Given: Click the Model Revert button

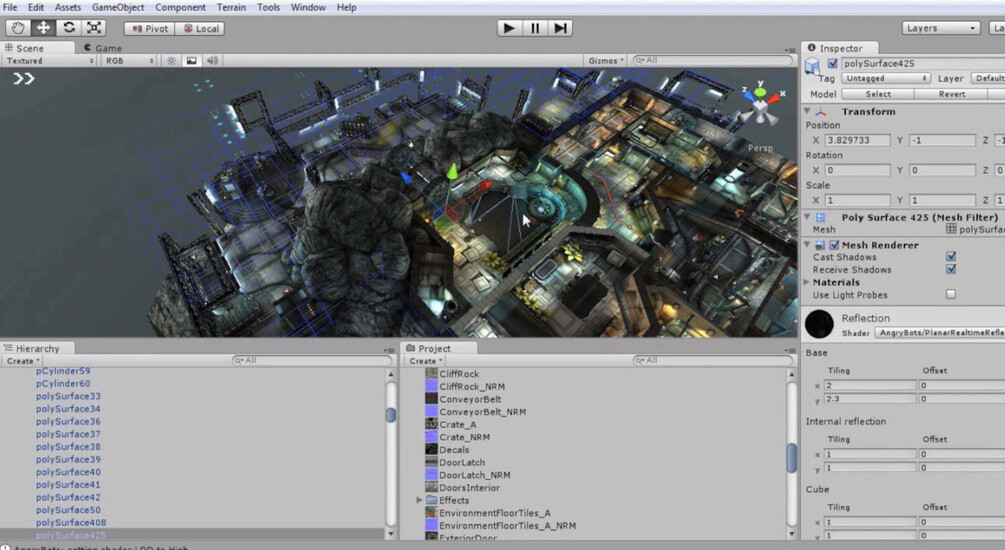Looking at the screenshot, I should tap(952, 94).
